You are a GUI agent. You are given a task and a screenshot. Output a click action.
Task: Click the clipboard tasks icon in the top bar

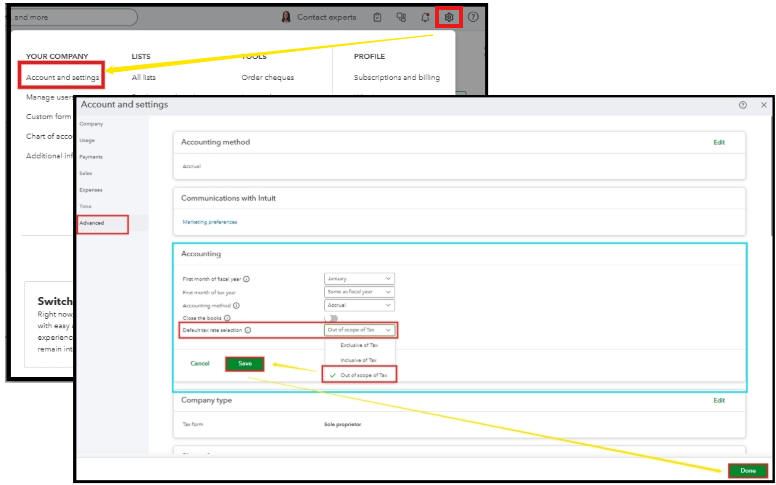pyautogui.click(x=378, y=17)
